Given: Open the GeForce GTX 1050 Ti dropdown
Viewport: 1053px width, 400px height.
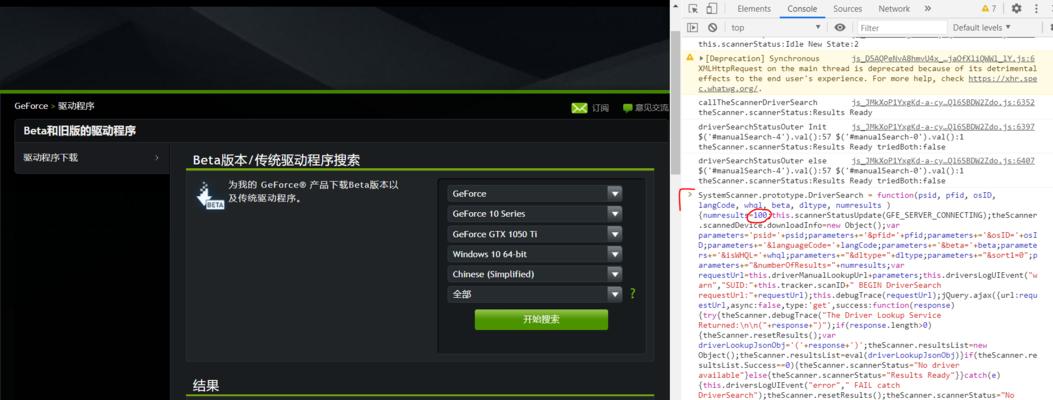Looking at the screenshot, I should coord(535,234).
